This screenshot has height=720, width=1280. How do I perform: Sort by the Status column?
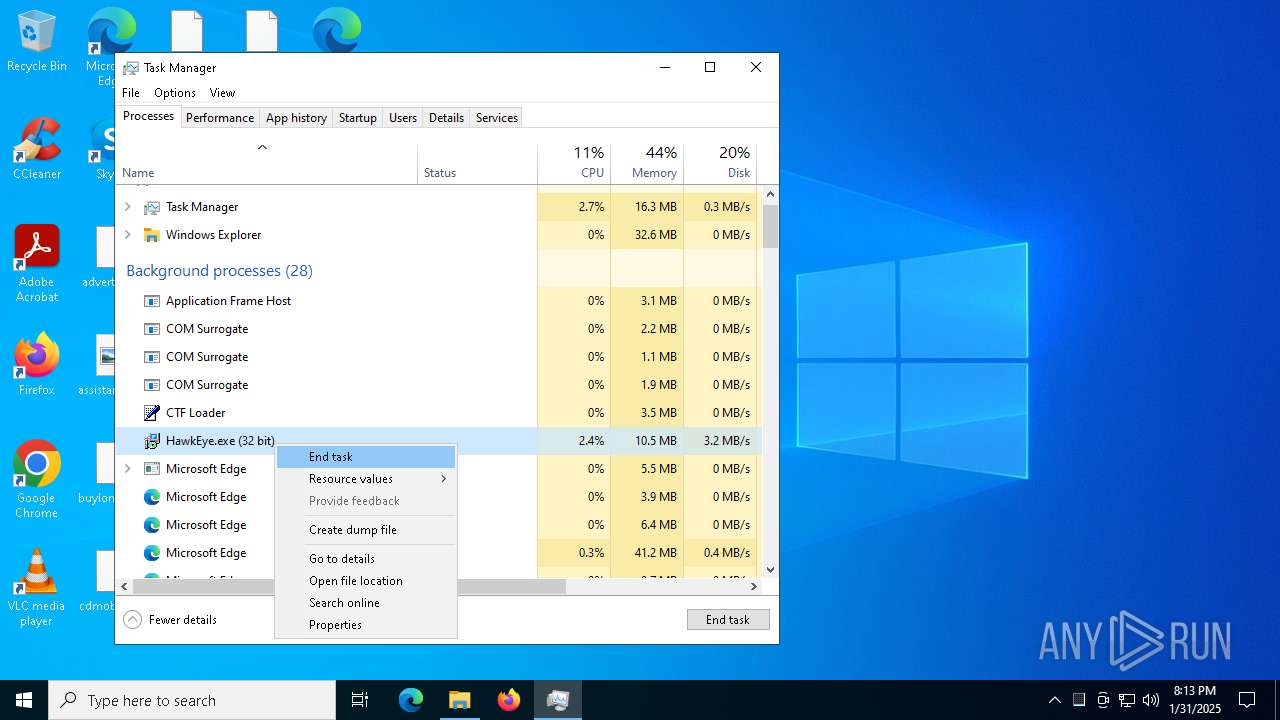477,164
